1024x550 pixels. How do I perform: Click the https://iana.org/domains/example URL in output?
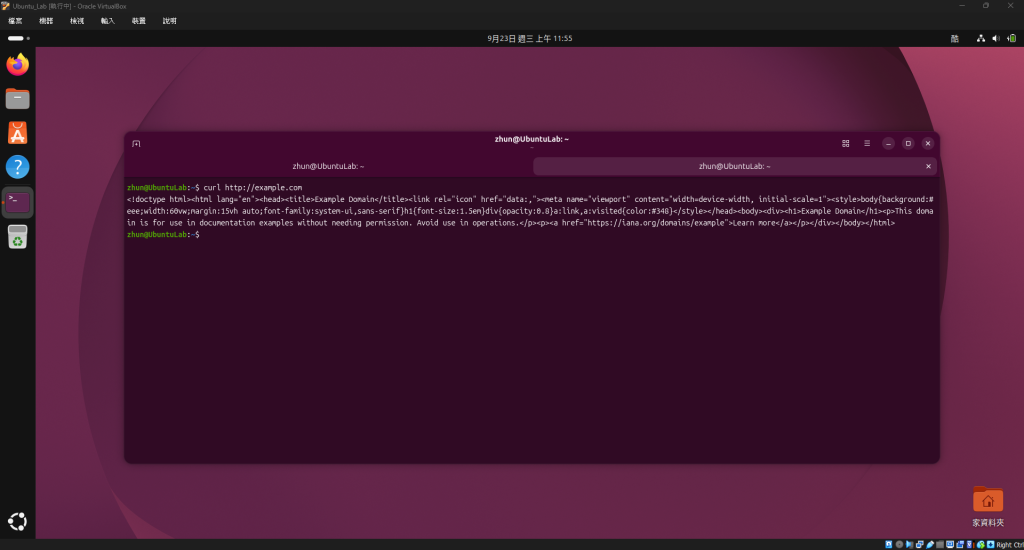pyautogui.click(x=656, y=223)
